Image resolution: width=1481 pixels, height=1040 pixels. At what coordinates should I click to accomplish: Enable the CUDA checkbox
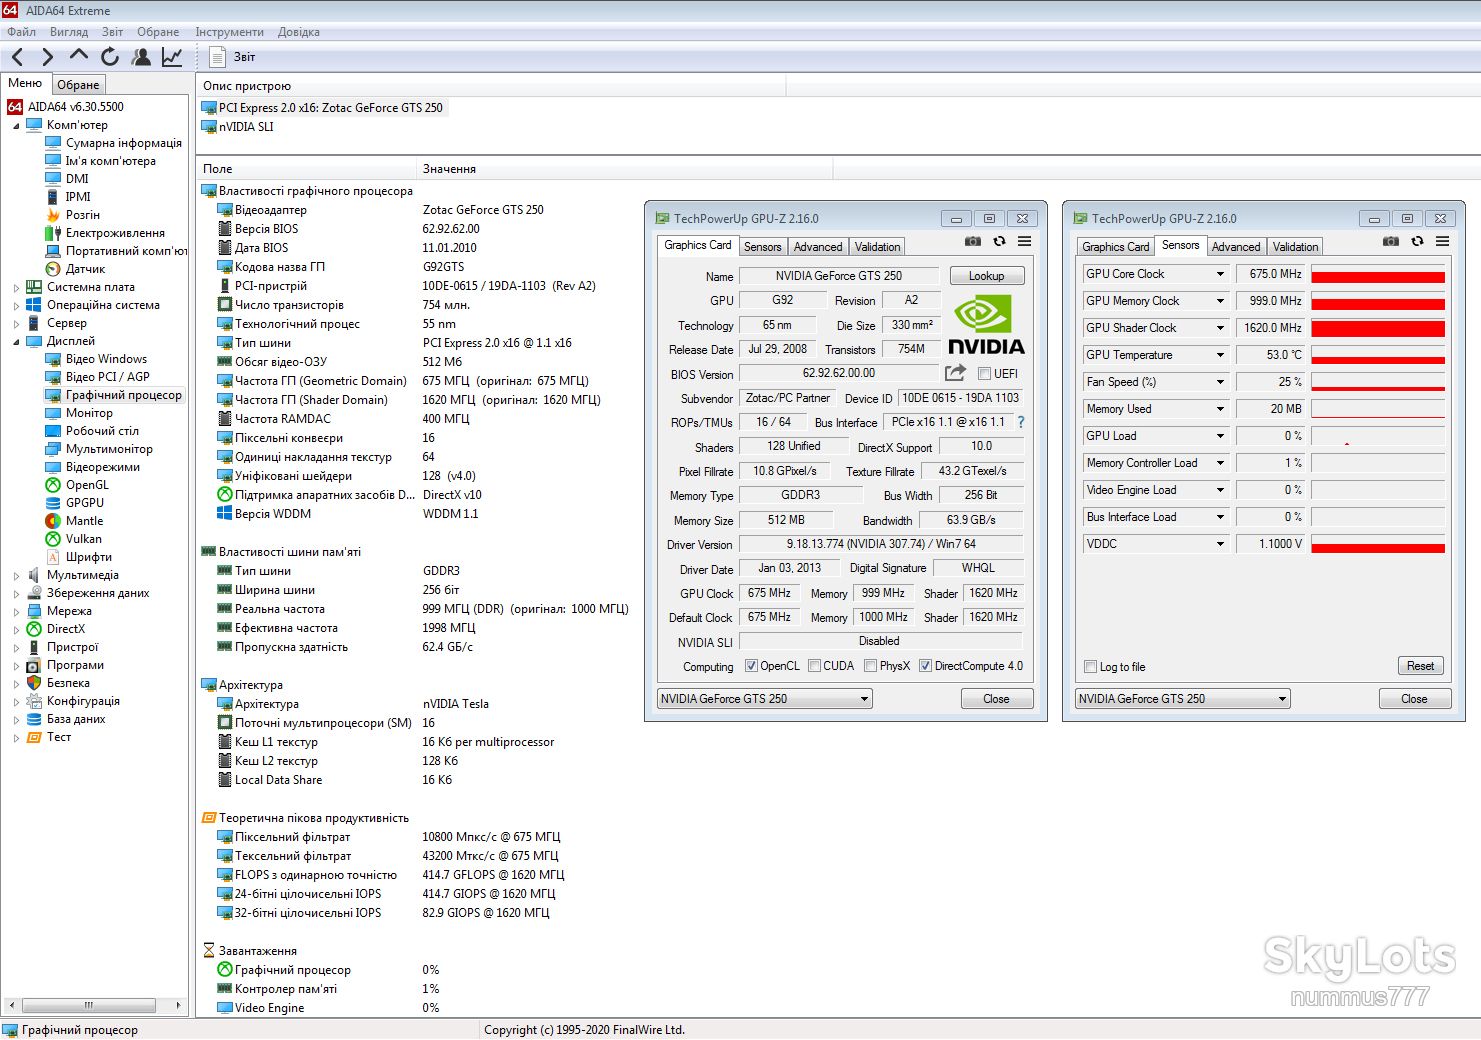pyautogui.click(x=815, y=666)
